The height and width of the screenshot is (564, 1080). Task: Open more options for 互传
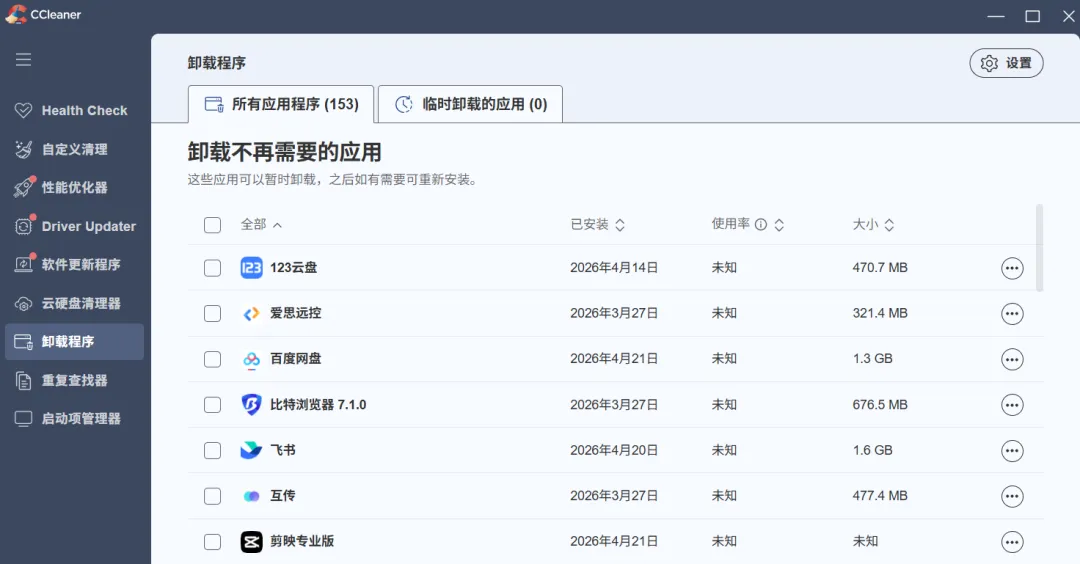1012,496
